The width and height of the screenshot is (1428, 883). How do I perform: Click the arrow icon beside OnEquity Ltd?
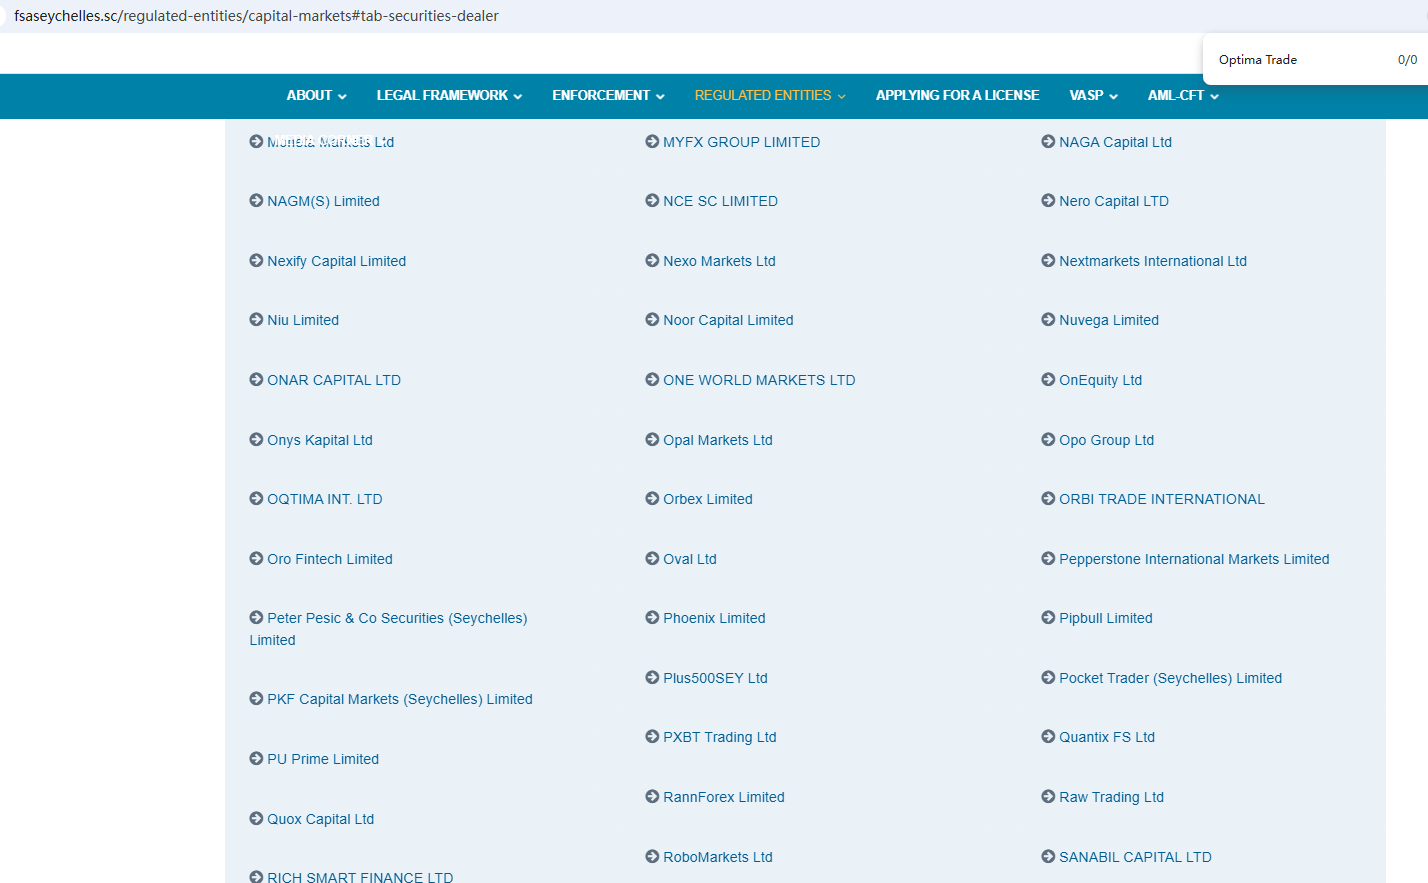pos(1048,380)
